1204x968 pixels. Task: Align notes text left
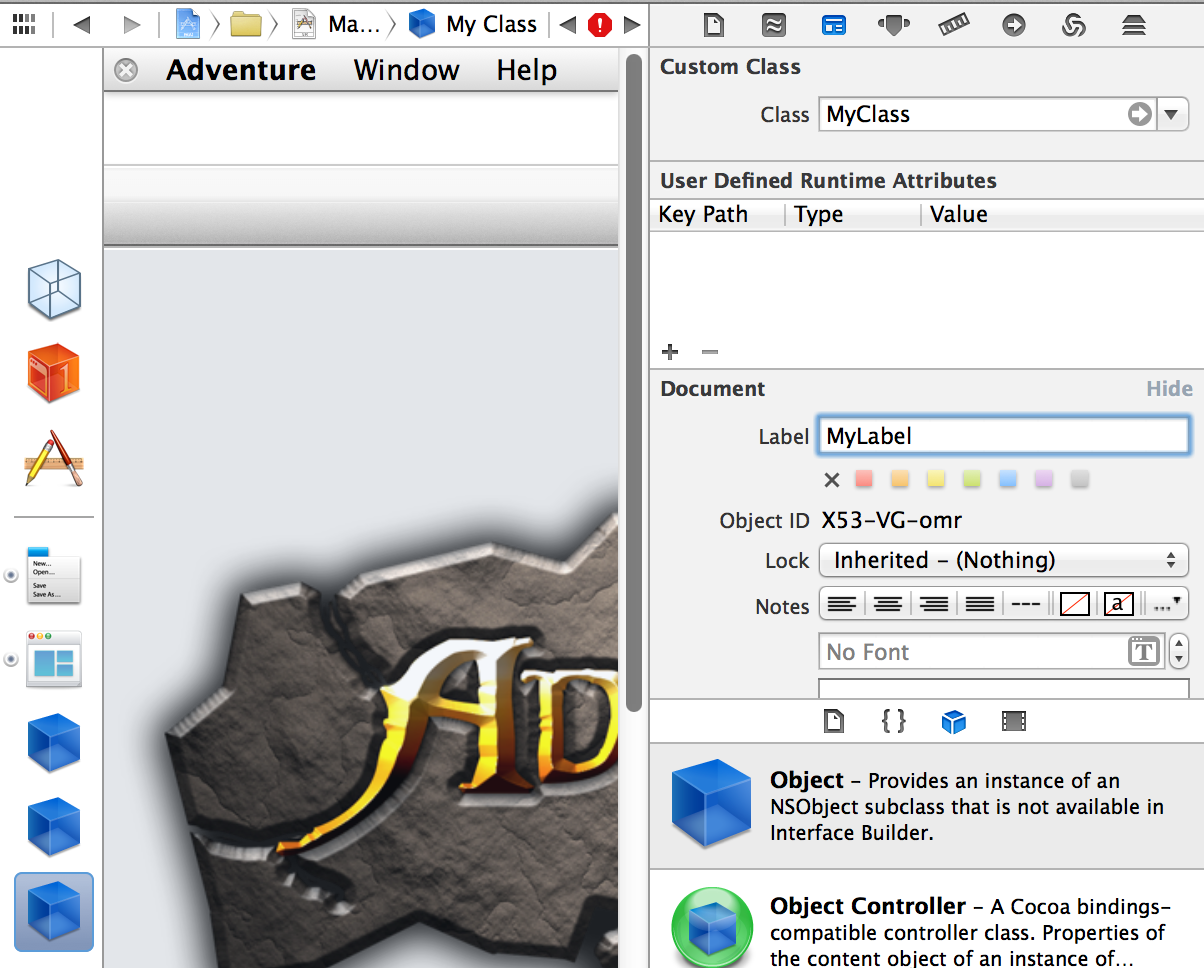[x=843, y=604]
